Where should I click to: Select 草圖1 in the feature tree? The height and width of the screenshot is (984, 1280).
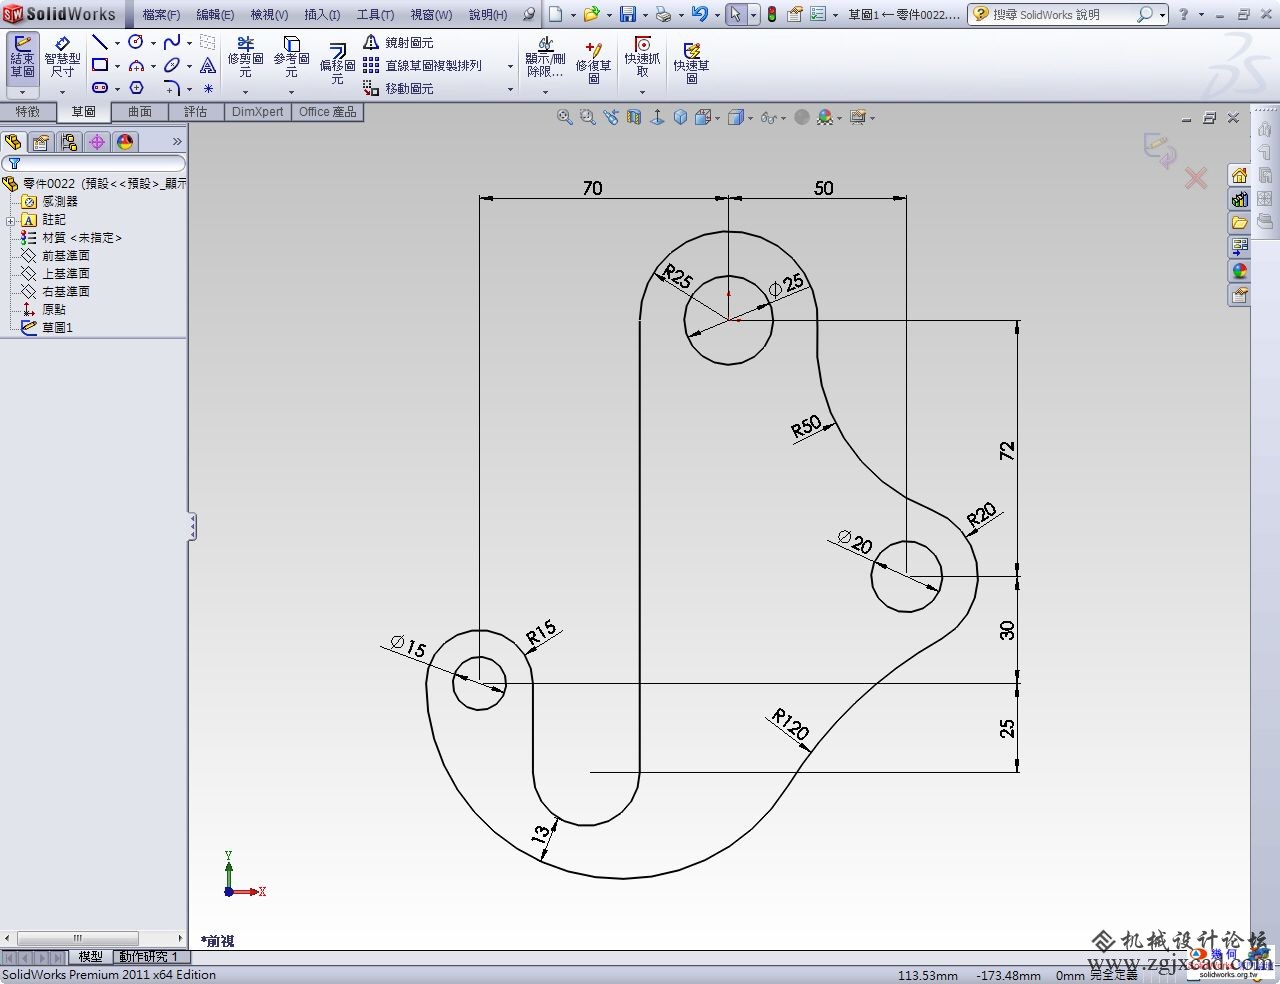[x=57, y=328]
